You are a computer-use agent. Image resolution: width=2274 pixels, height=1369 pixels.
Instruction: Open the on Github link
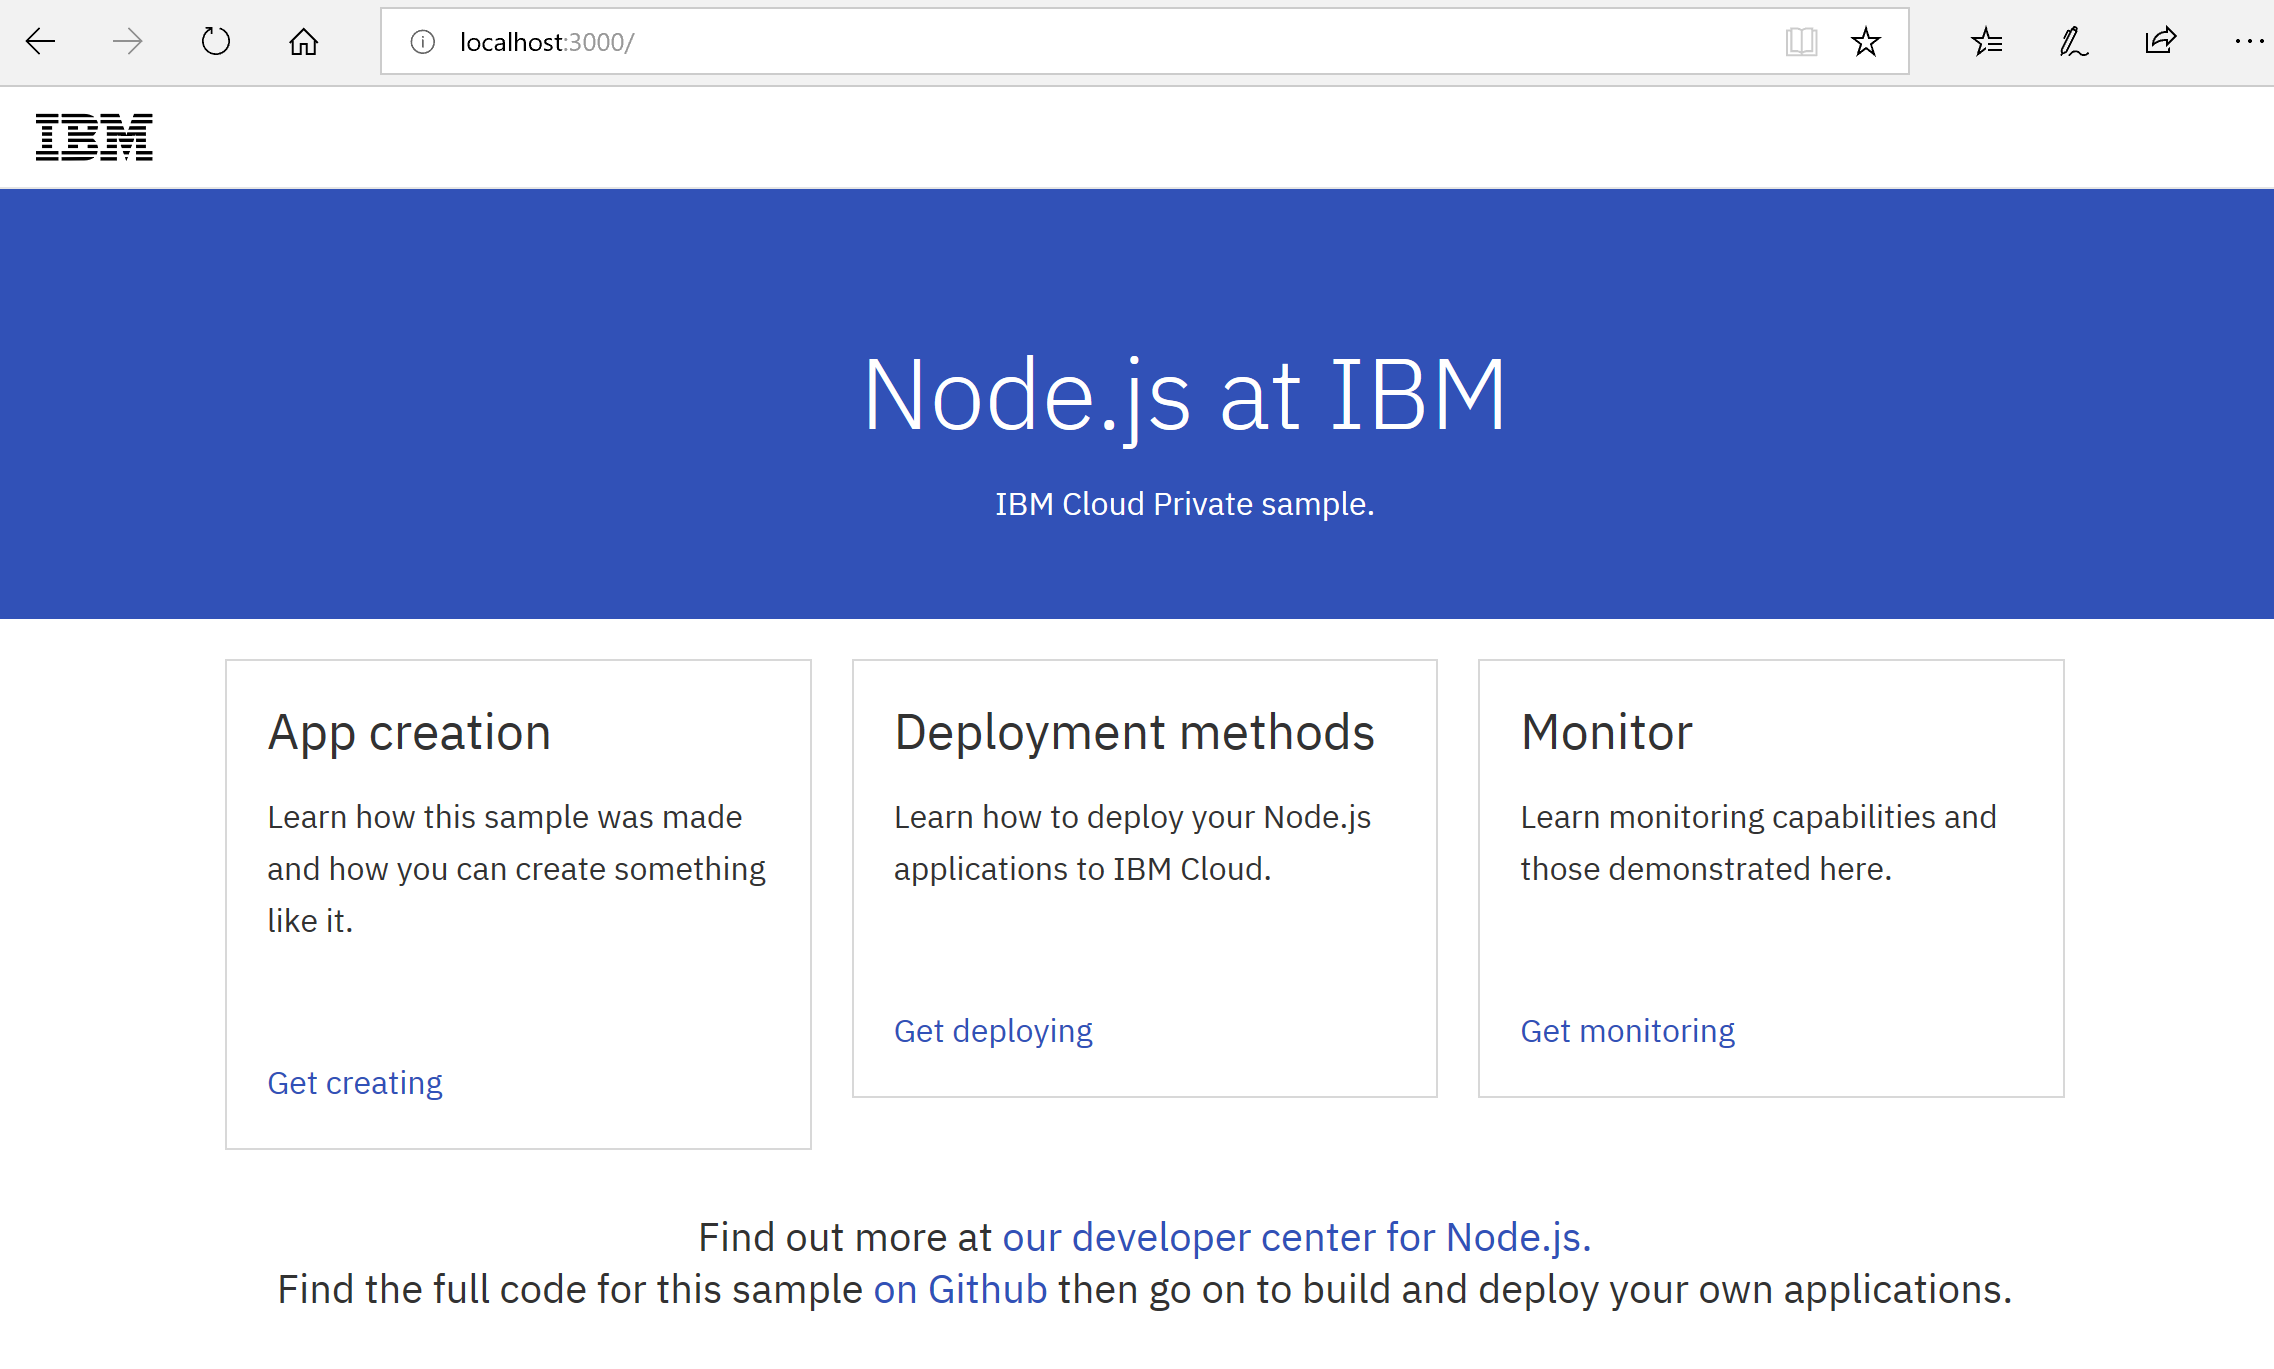[960, 1290]
